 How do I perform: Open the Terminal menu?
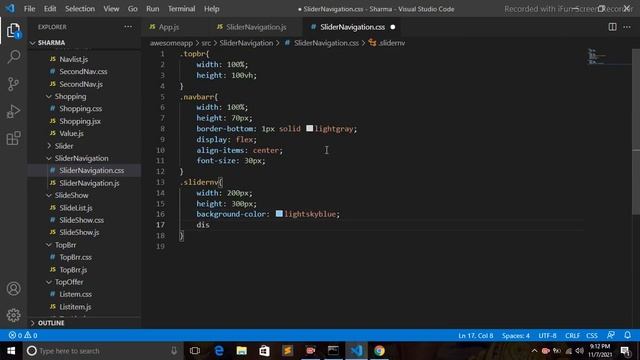pos(181,9)
